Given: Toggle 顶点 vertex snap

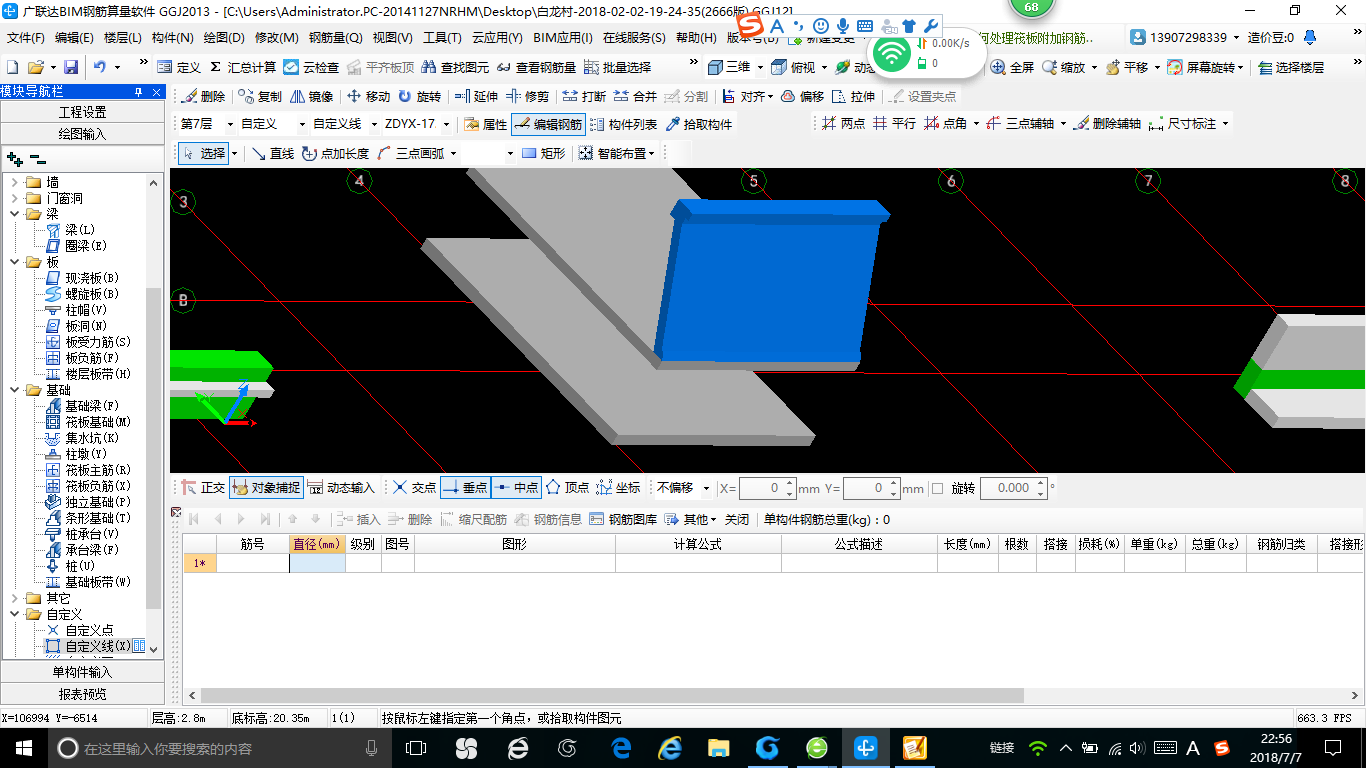Looking at the screenshot, I should [x=566, y=488].
